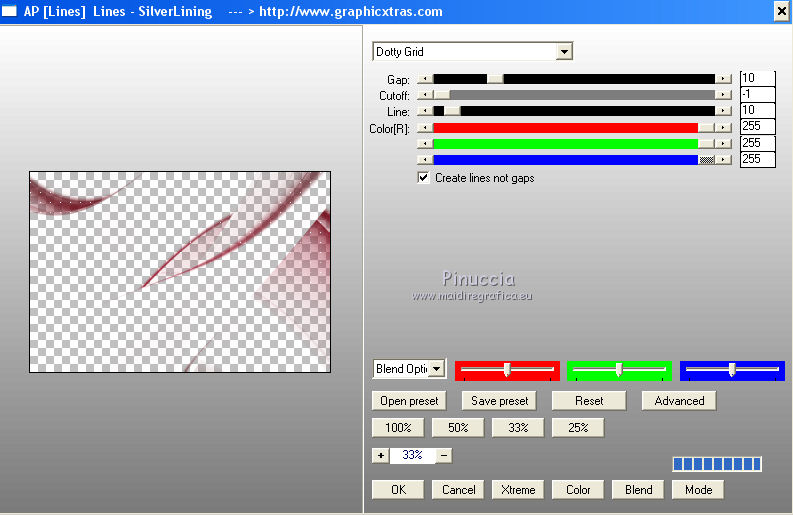Click the blue blend slider
Viewport: 793px width, 515px height.
tap(732, 370)
